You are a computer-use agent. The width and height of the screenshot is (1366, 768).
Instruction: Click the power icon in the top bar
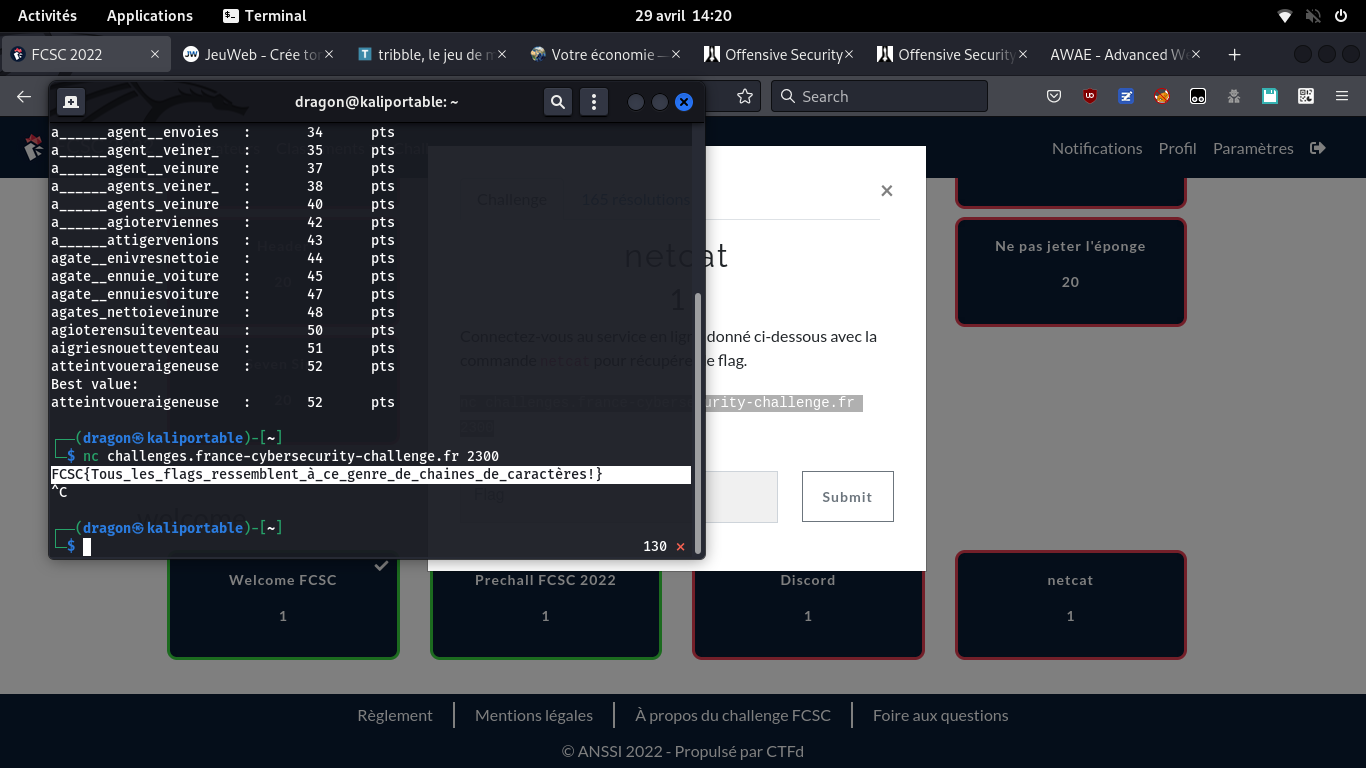click(x=1341, y=15)
